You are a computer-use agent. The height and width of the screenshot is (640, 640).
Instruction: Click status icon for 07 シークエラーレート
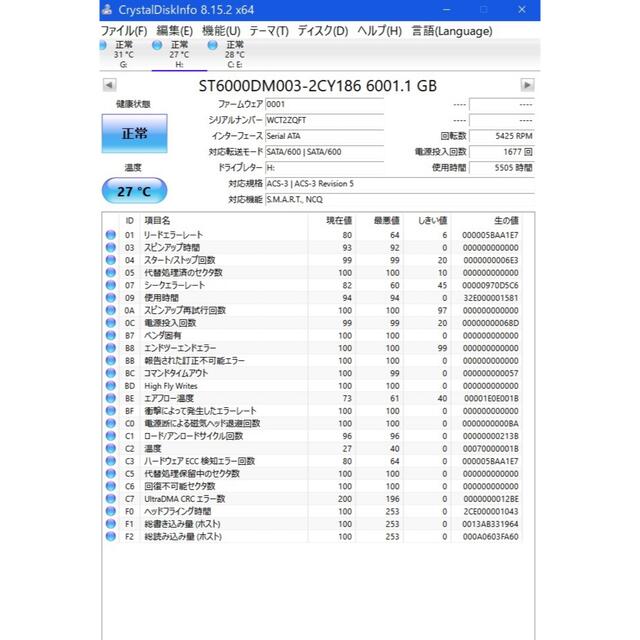(111, 285)
